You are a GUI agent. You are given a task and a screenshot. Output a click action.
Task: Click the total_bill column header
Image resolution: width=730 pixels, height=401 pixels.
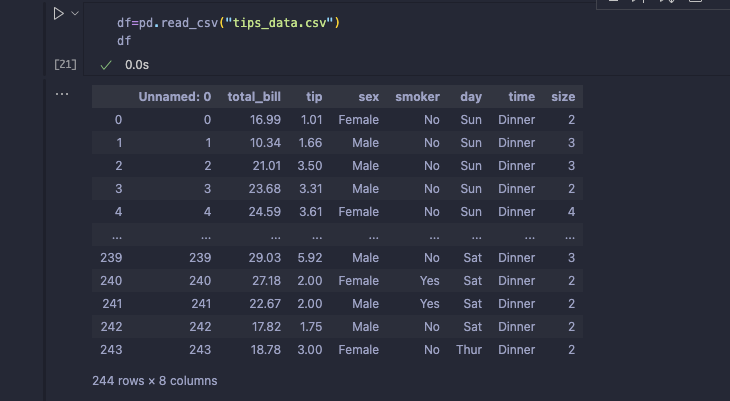point(254,97)
